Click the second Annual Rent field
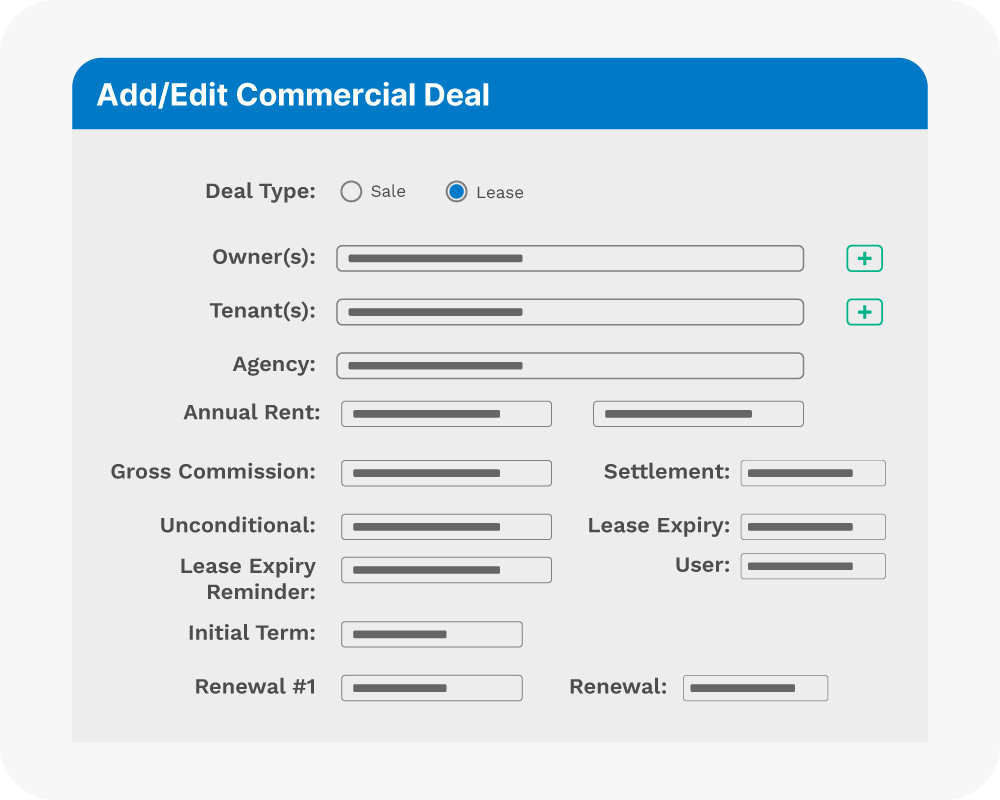 click(698, 414)
